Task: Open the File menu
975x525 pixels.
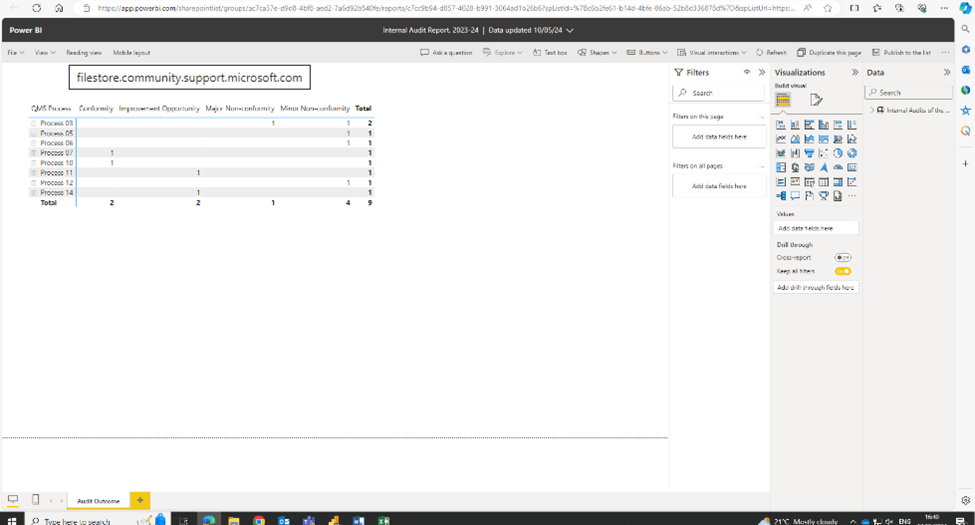Action: click(x=16, y=53)
